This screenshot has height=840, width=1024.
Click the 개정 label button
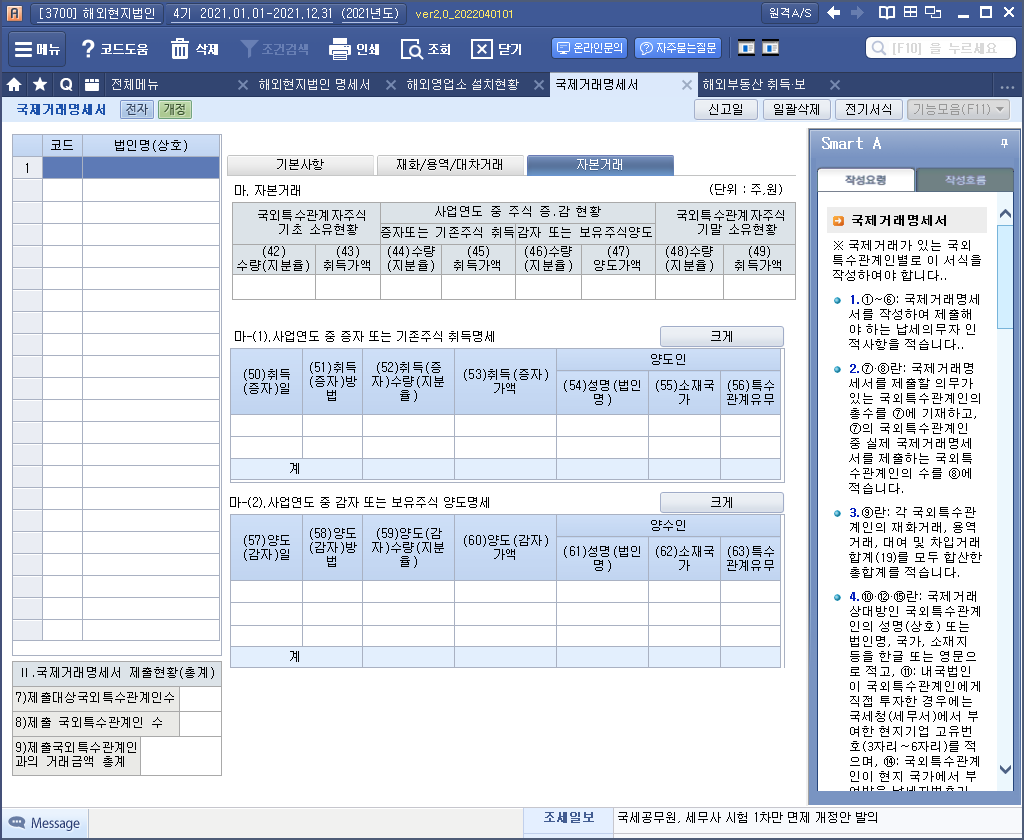click(174, 109)
